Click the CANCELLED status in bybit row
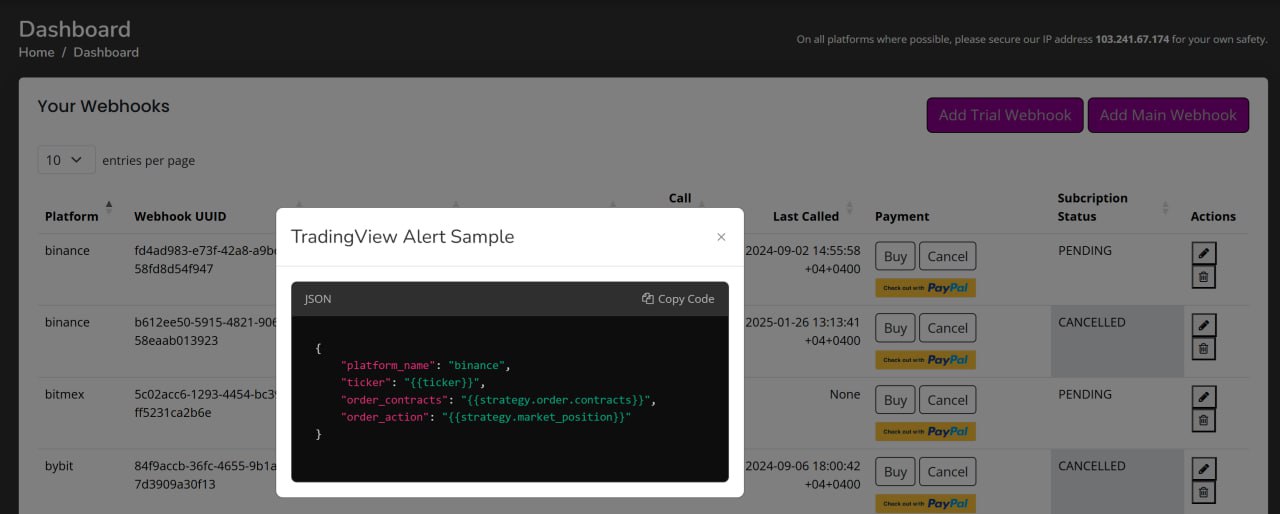Screen dimensions: 1280x514 tap(1092, 466)
